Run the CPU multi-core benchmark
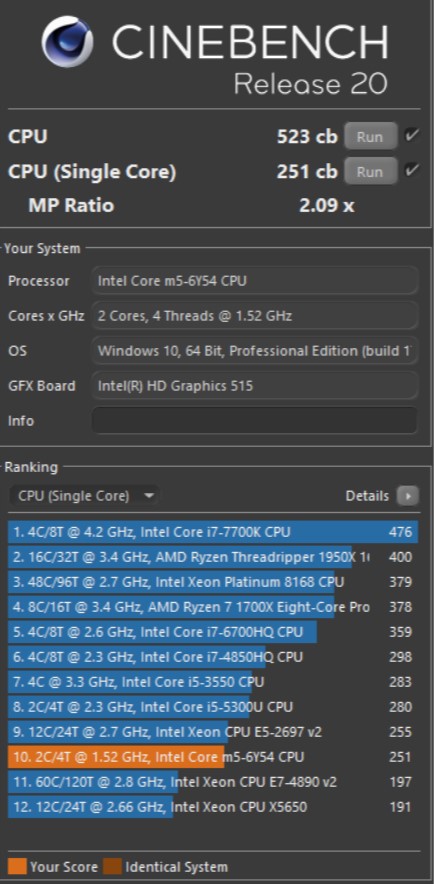The image size is (434, 884). tap(370, 137)
